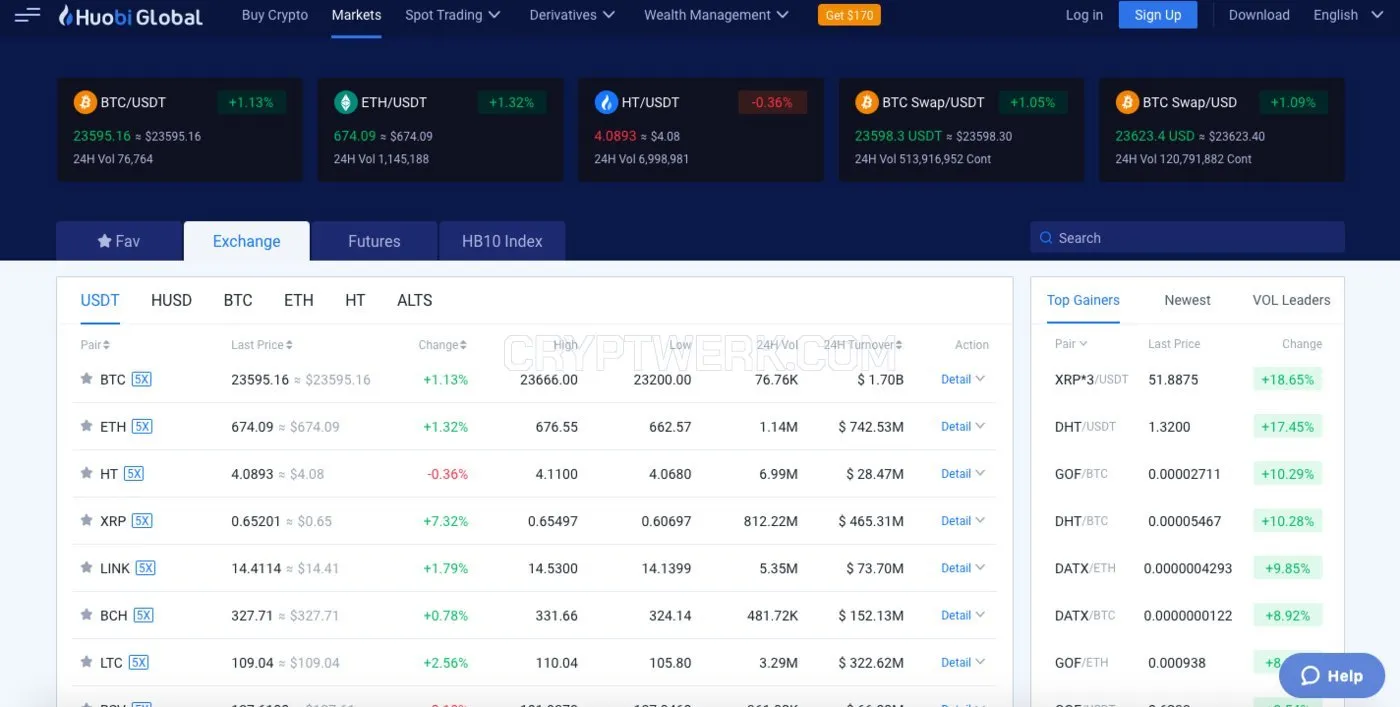The height and width of the screenshot is (707, 1400).
Task: Click the Bitcoin icon on BTC/USDT card
Action: tap(85, 102)
